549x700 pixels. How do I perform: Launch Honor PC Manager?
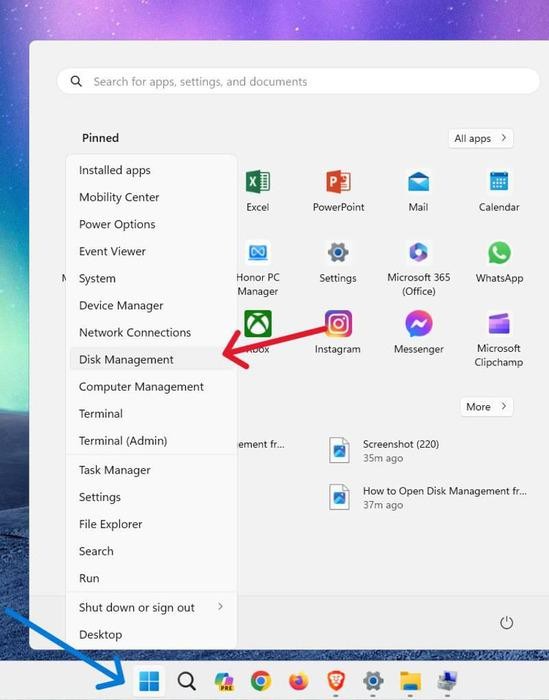[x=258, y=252]
